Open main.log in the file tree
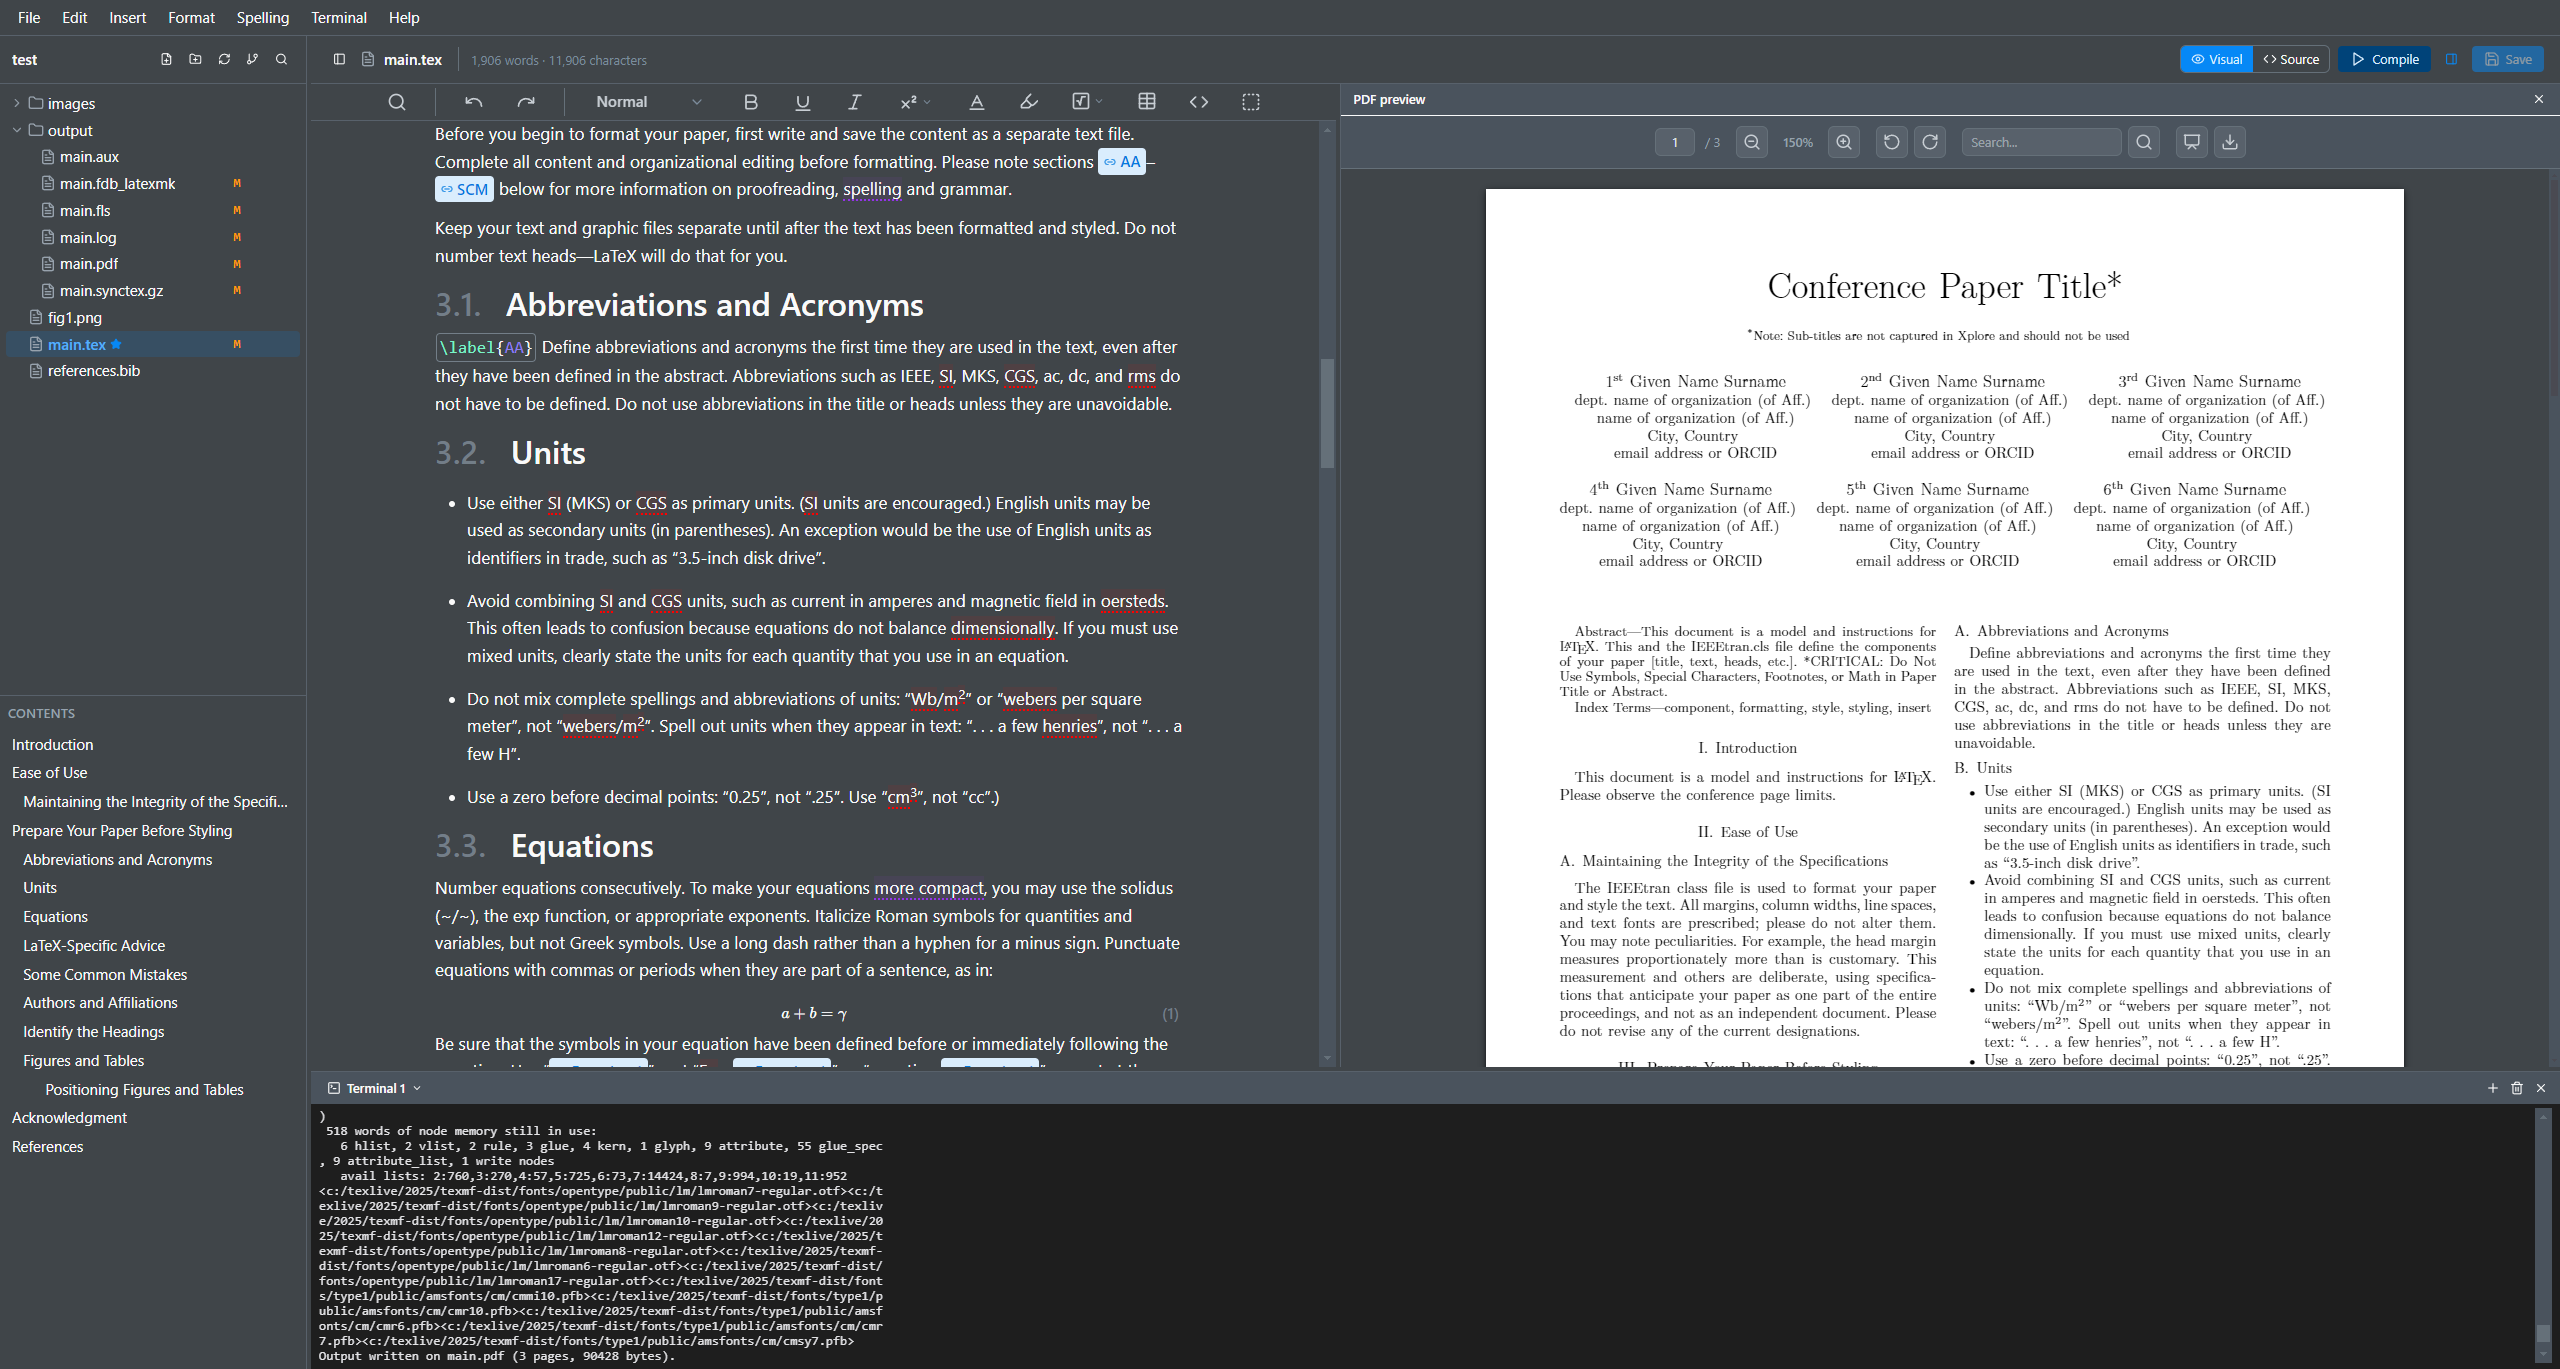2560x1369 pixels. click(x=88, y=238)
